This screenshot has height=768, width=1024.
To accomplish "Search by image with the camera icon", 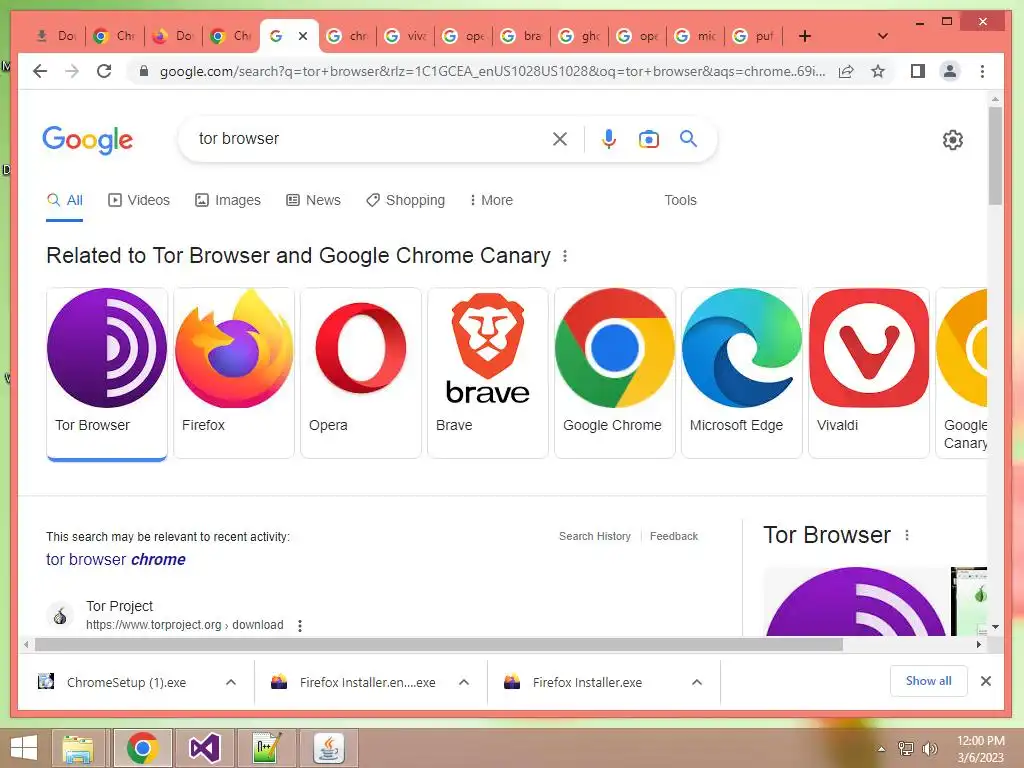I will point(648,139).
